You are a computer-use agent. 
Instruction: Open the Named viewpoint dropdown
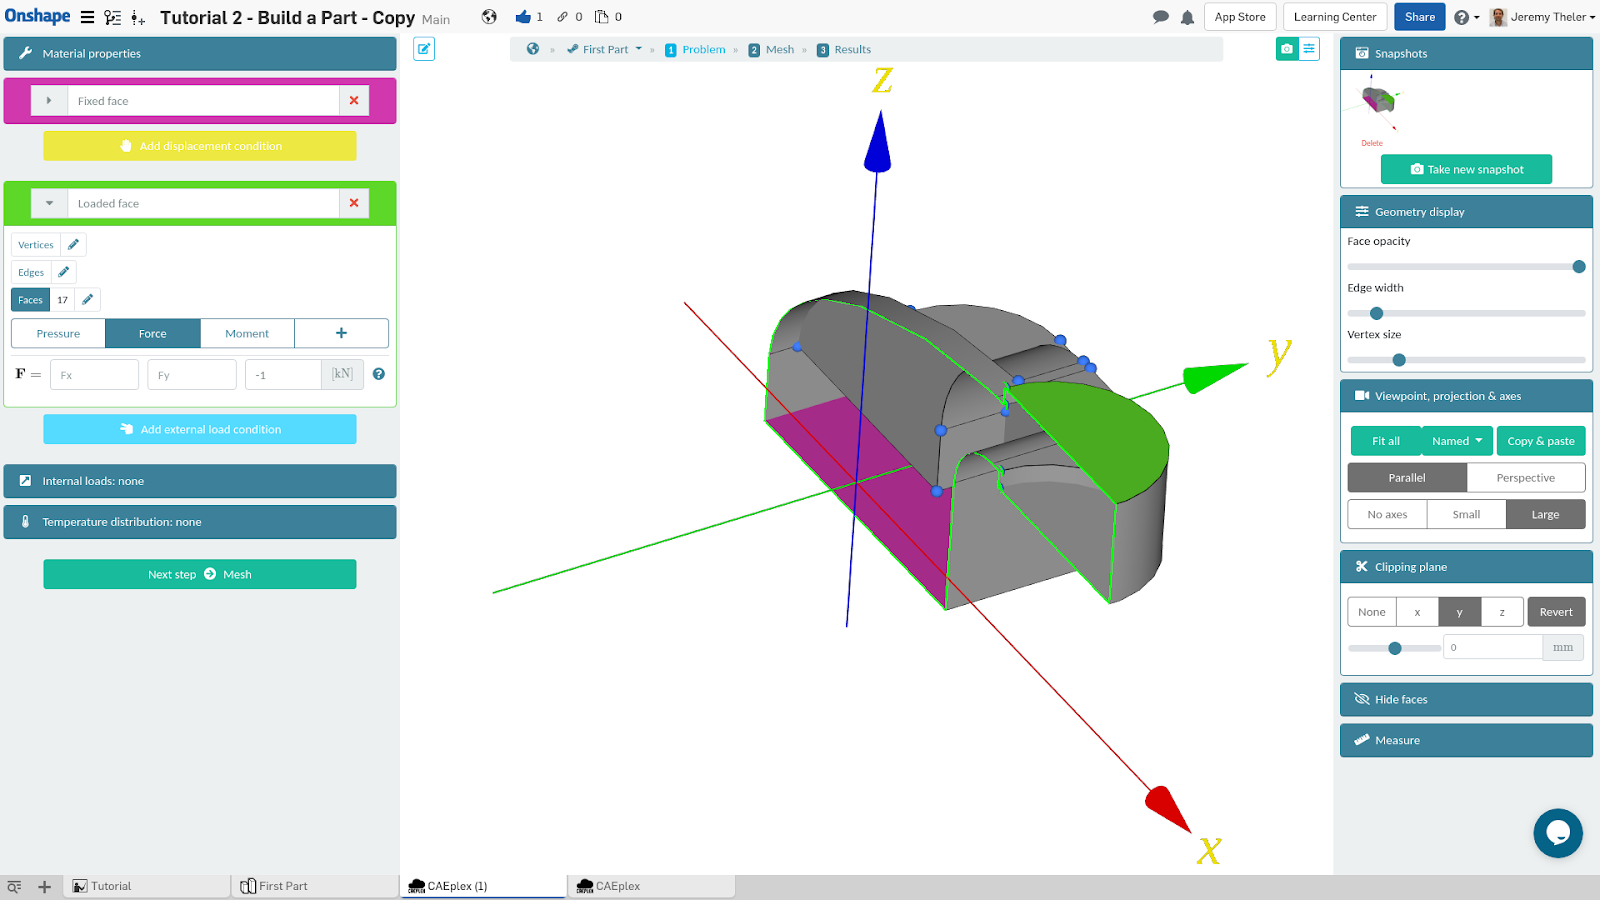pos(1456,441)
